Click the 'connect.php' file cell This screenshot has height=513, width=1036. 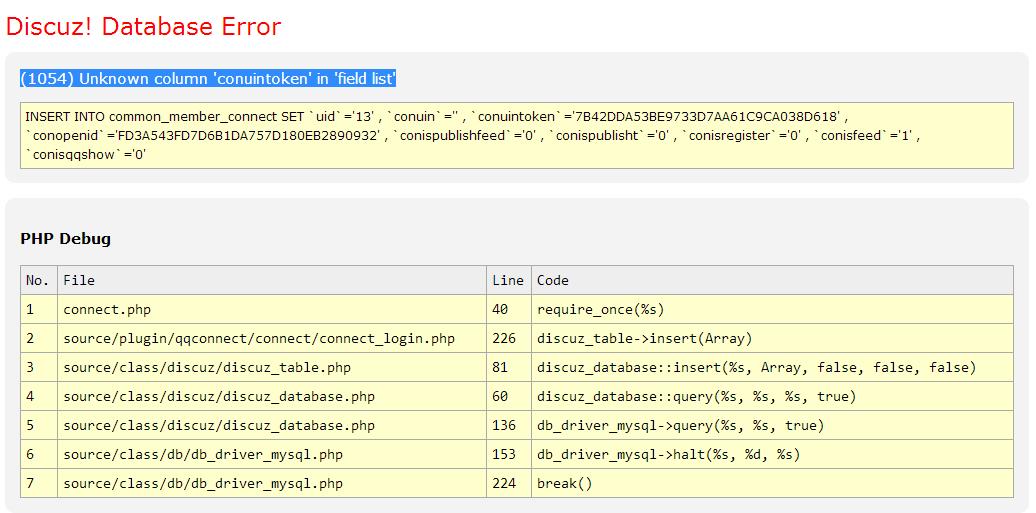(107, 309)
